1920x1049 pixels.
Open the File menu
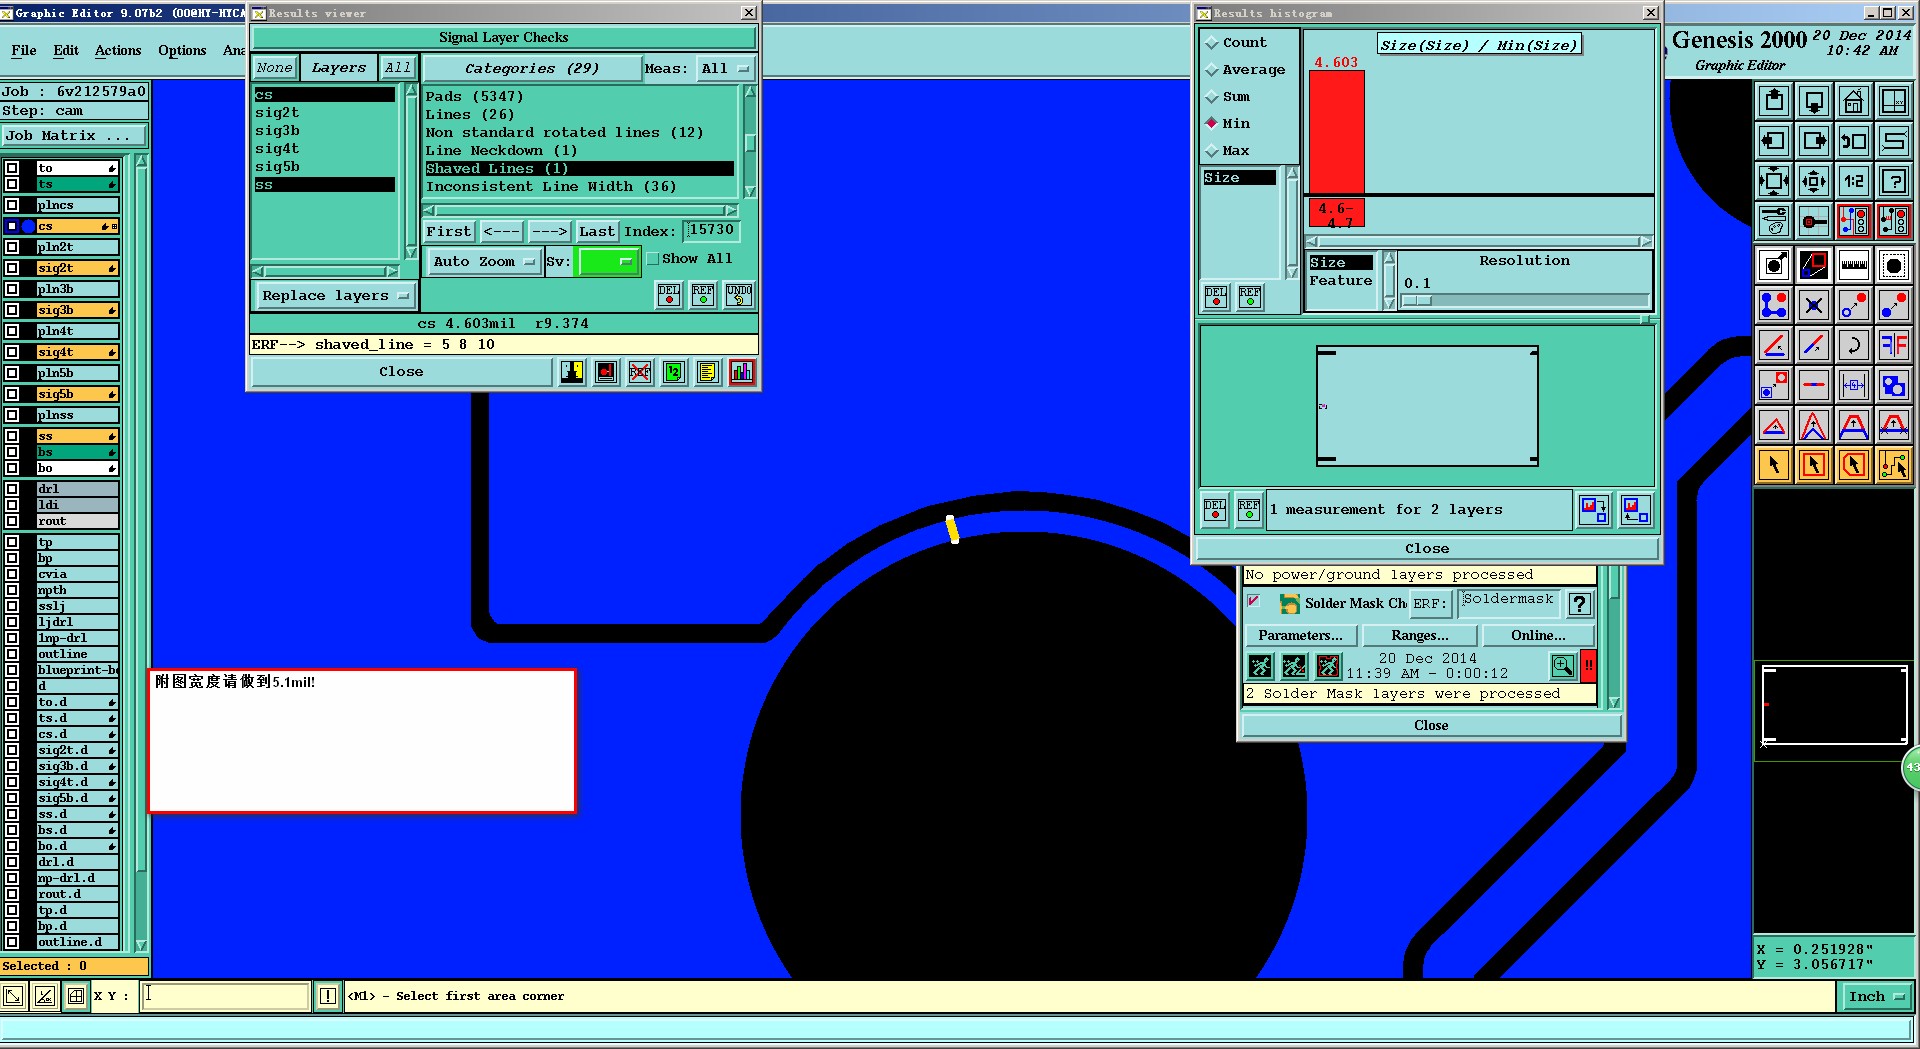click(x=24, y=51)
